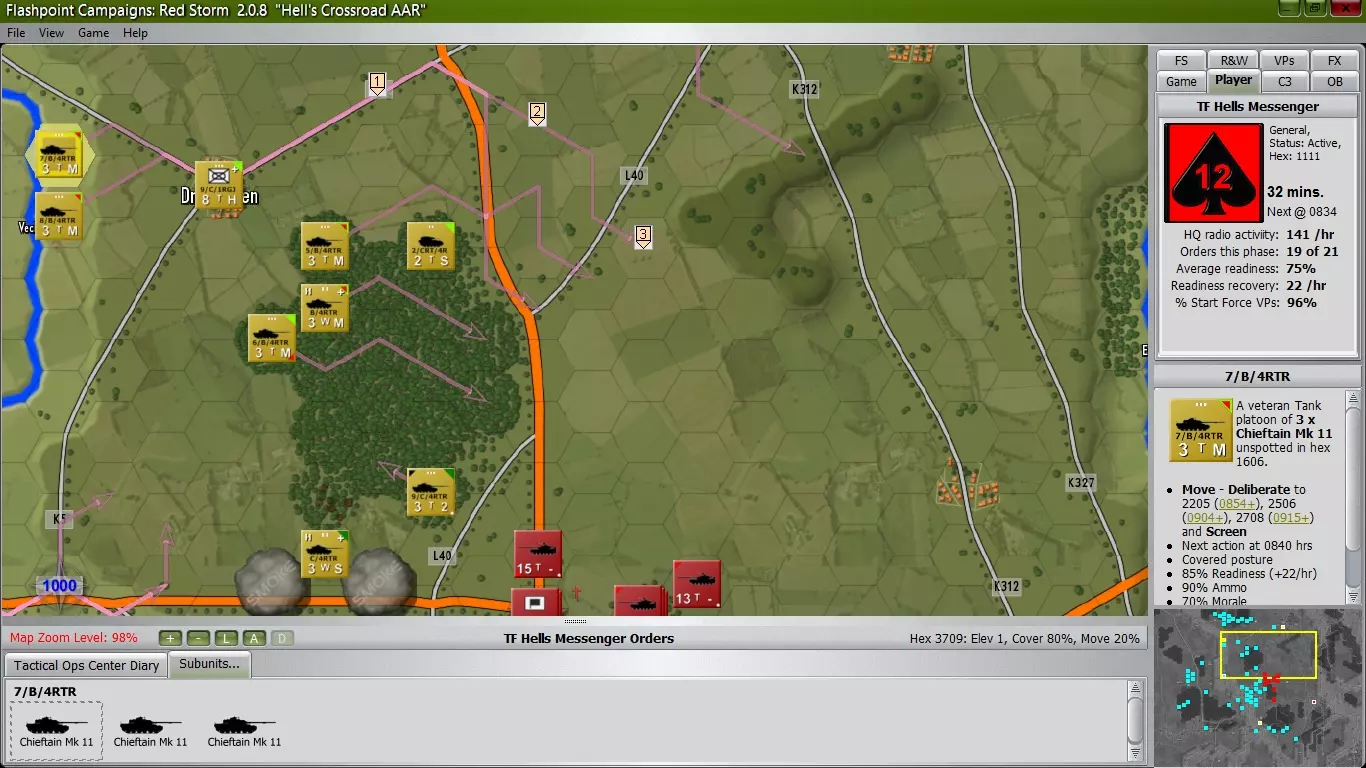The image size is (1366, 768).
Task: Open the FX tab
Action: (1335, 61)
